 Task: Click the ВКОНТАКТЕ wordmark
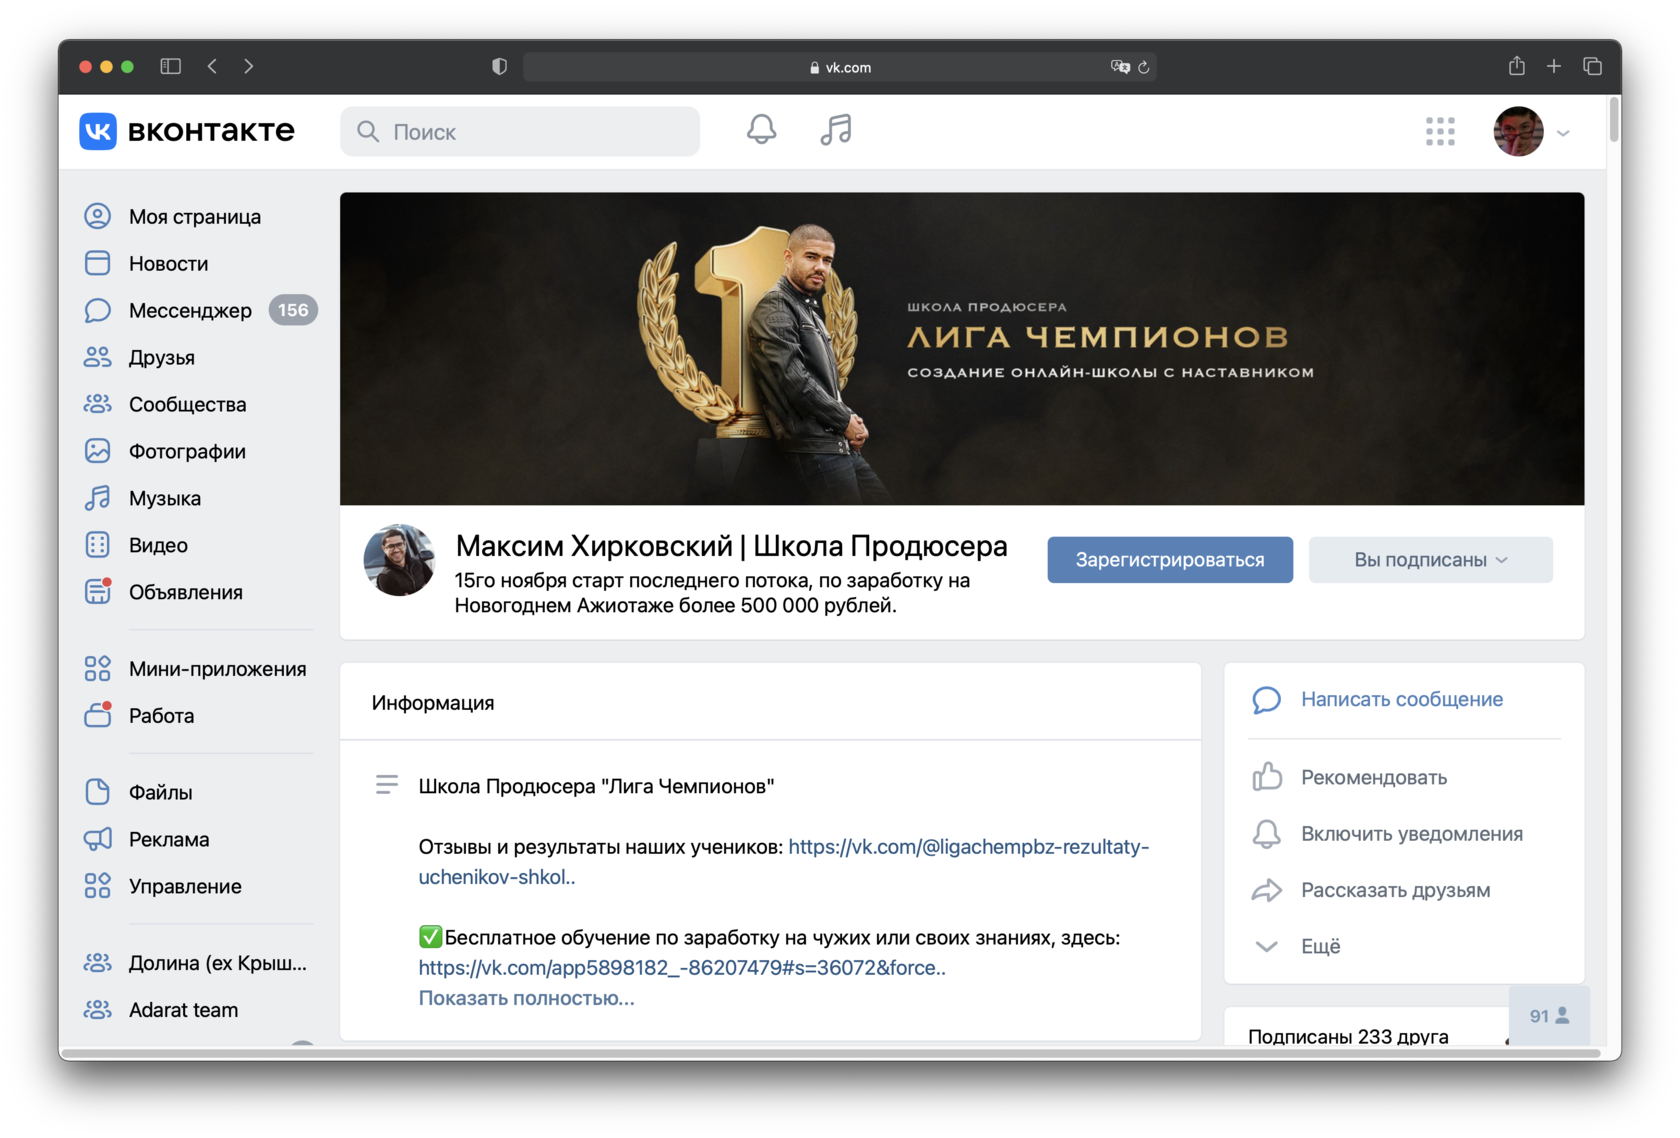211,131
